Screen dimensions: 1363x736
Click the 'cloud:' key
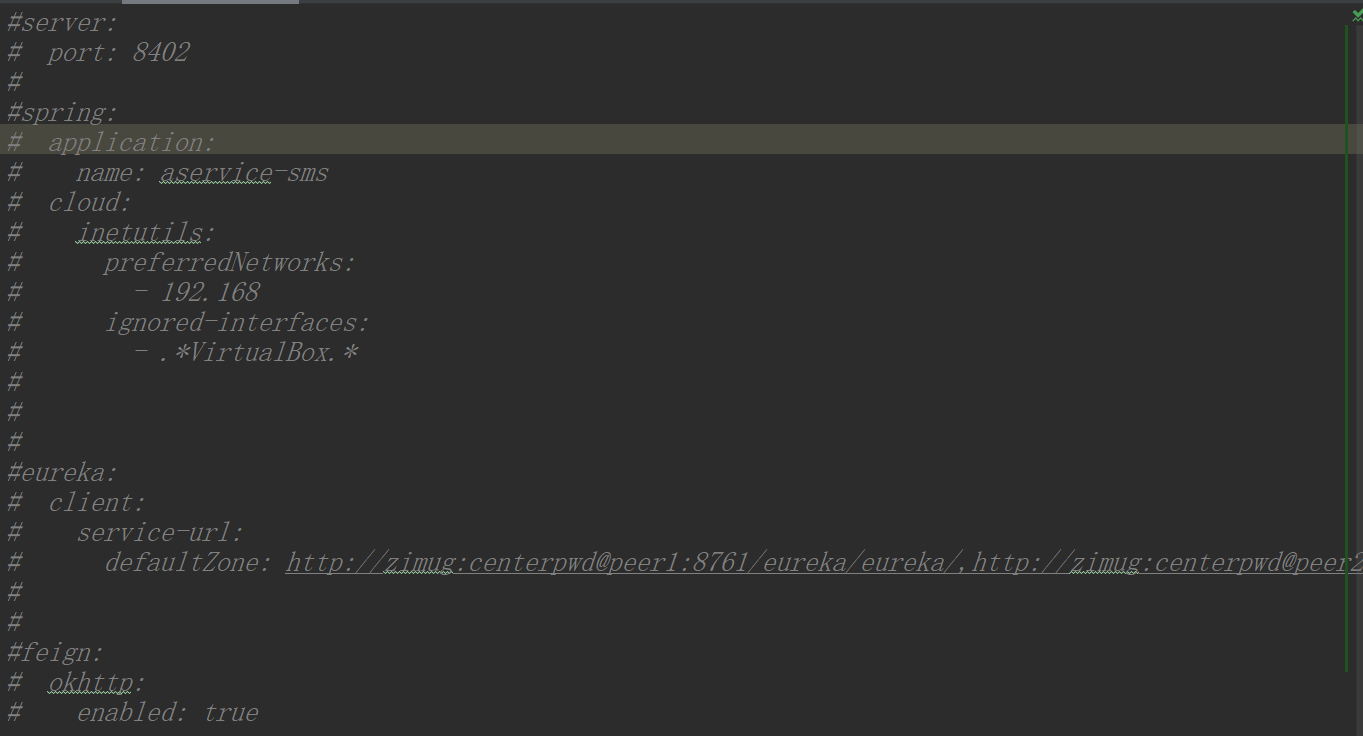[x=90, y=203]
